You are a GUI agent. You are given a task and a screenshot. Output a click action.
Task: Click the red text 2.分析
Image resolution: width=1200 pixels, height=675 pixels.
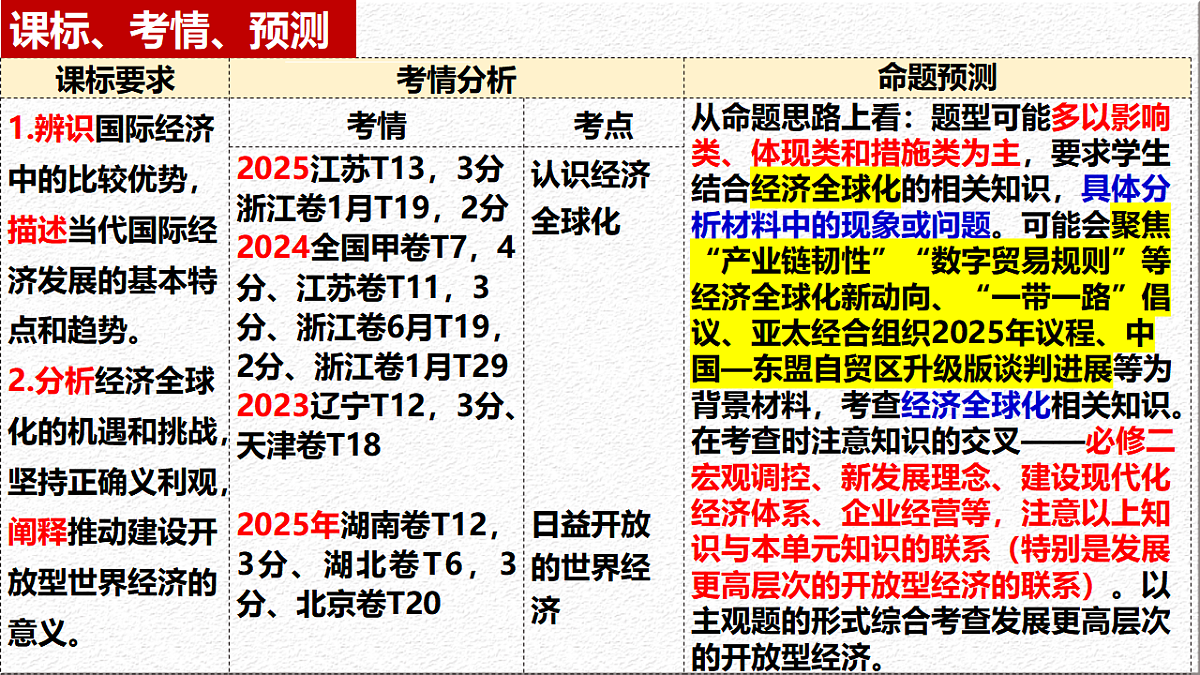[x=51, y=380]
